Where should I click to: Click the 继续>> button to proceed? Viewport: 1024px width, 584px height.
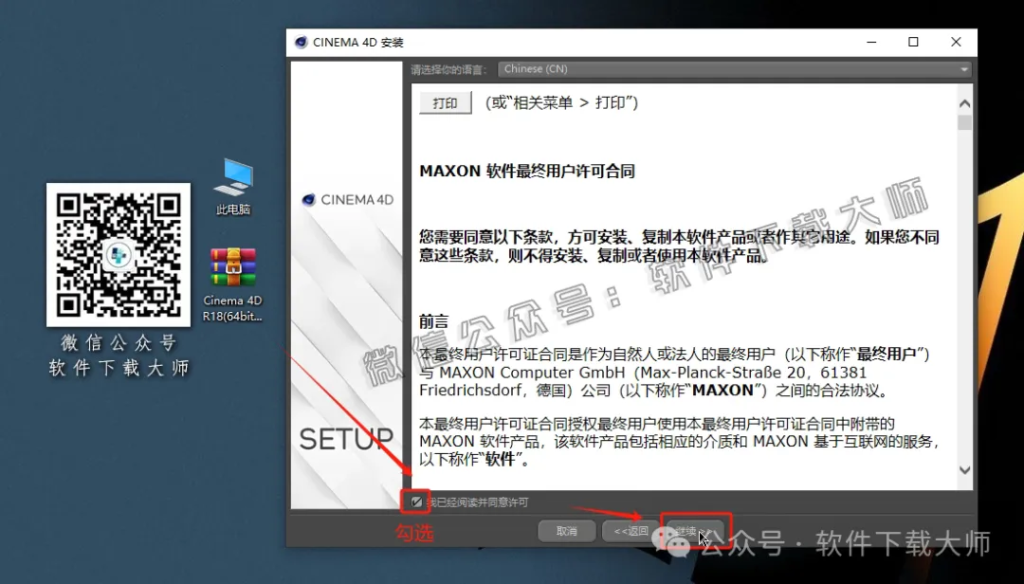[x=694, y=531]
